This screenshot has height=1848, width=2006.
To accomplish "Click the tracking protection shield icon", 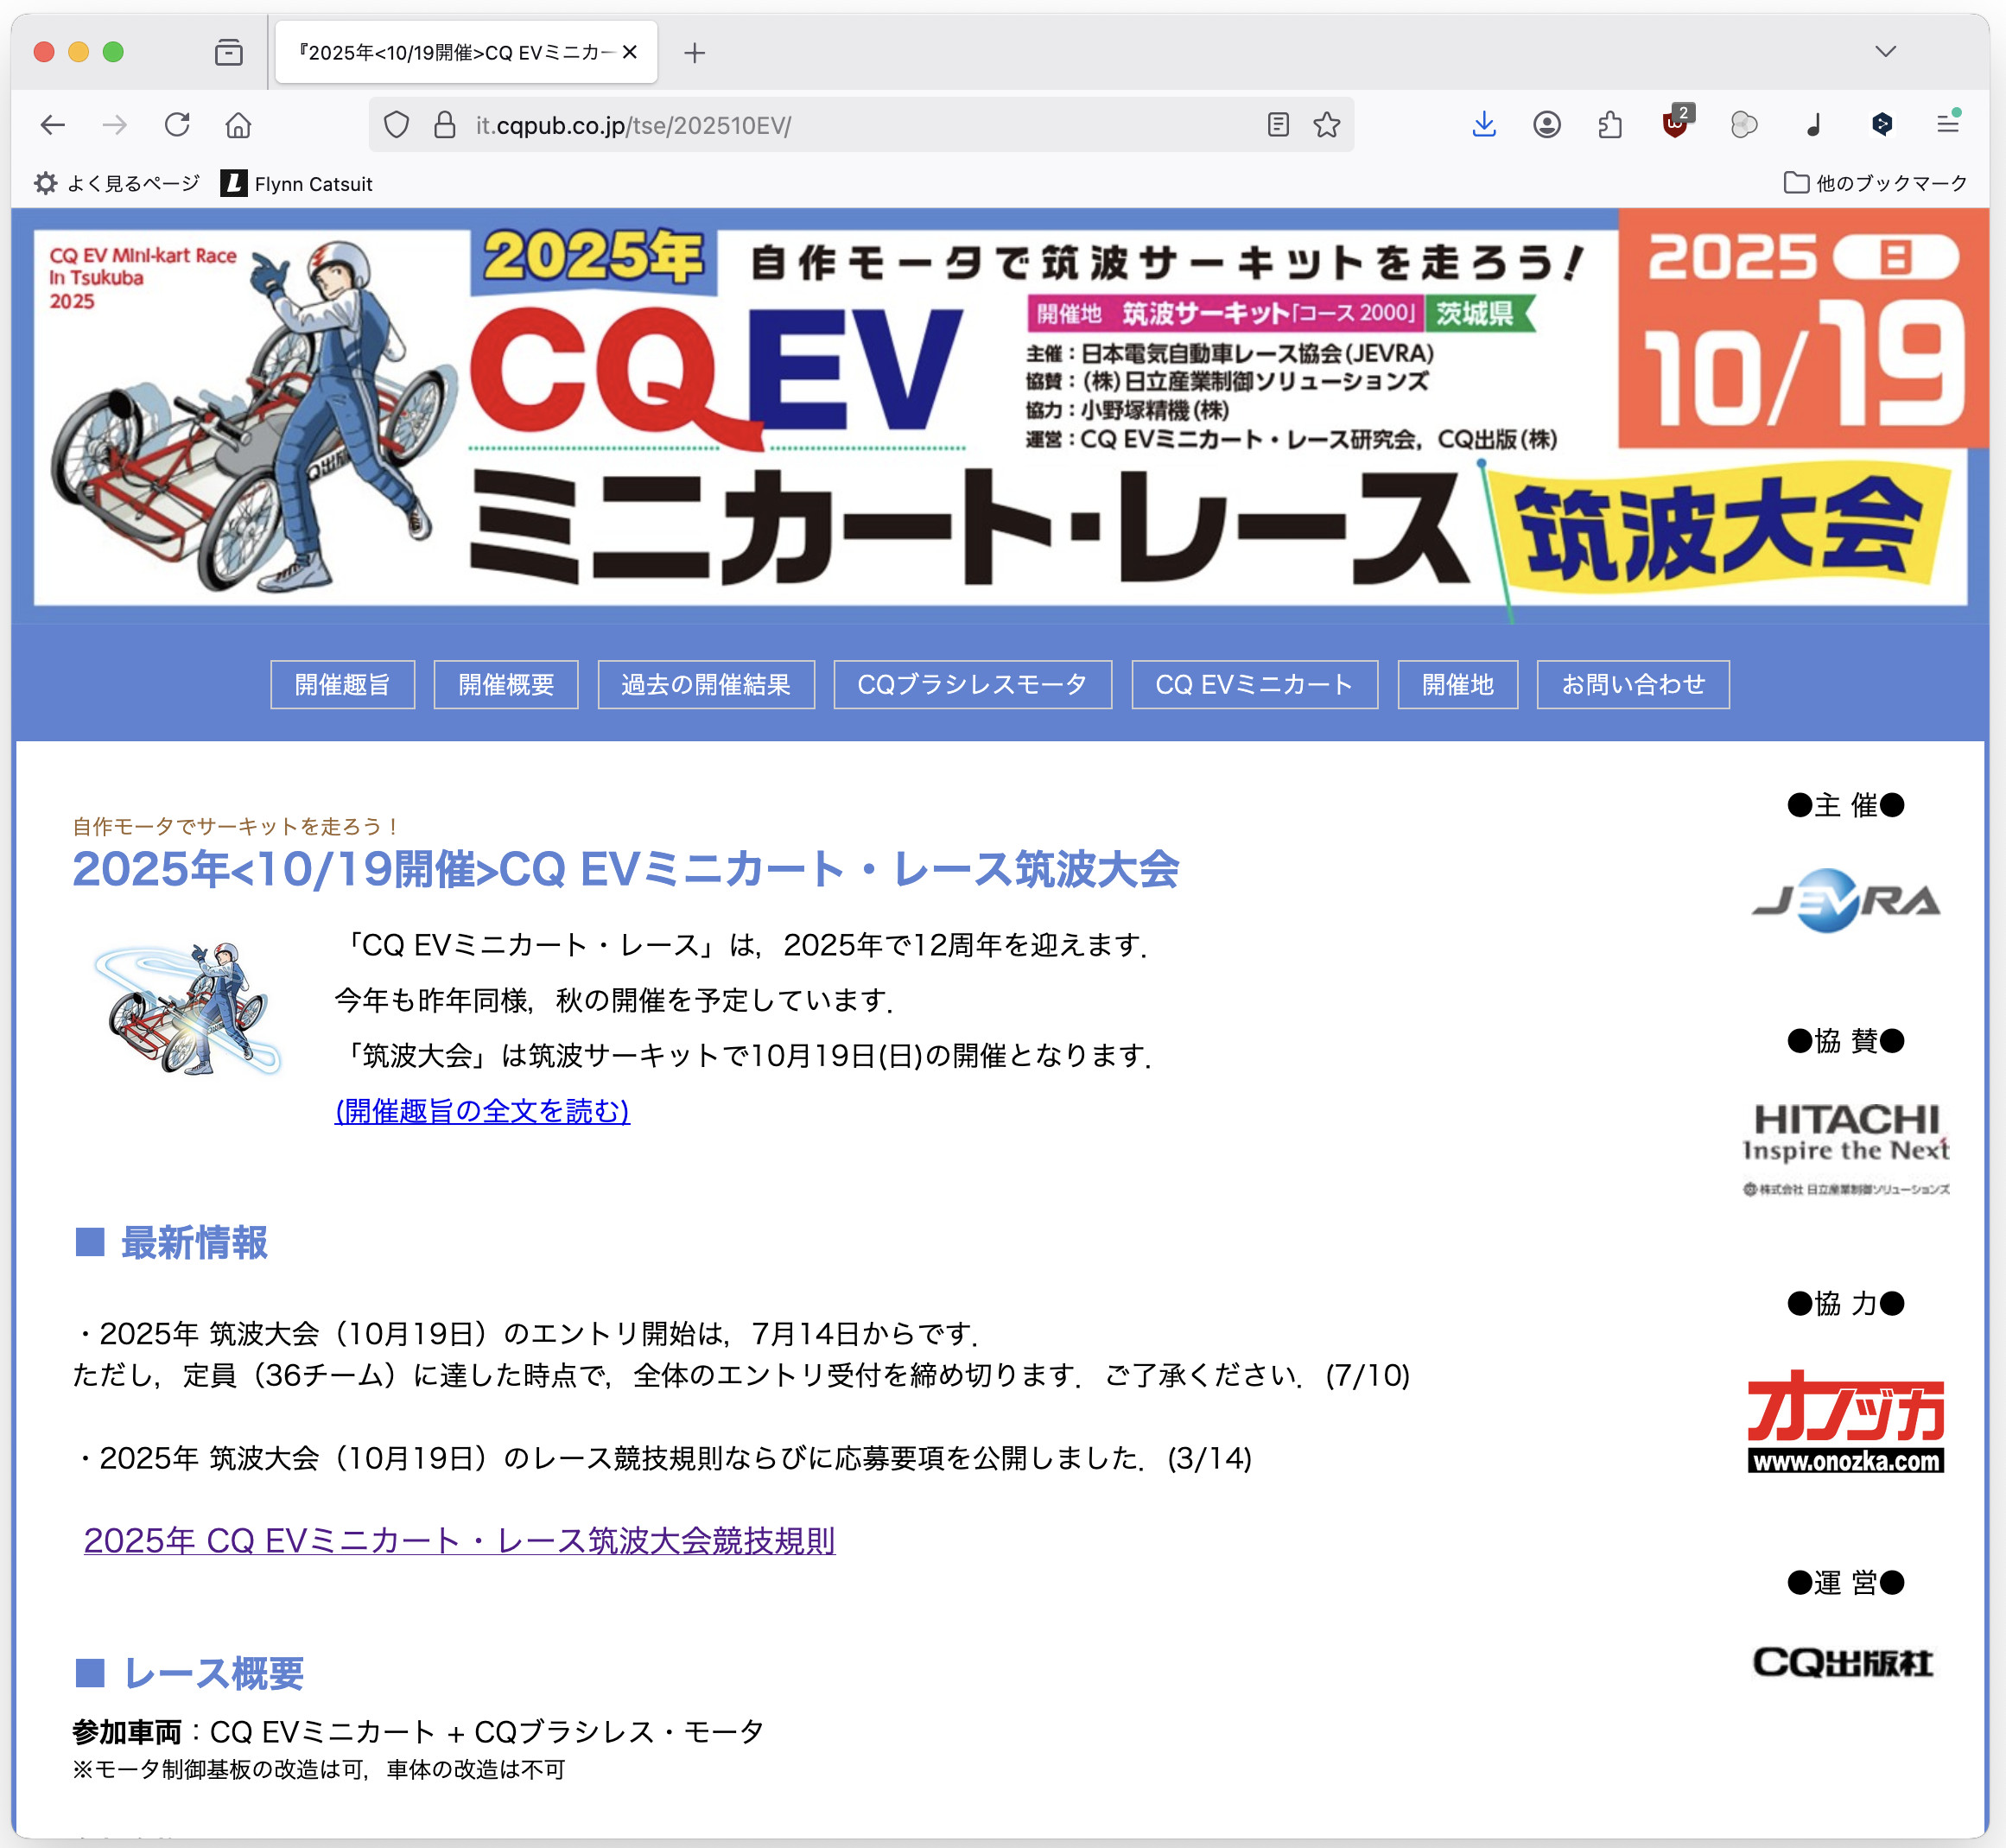I will tap(397, 124).
